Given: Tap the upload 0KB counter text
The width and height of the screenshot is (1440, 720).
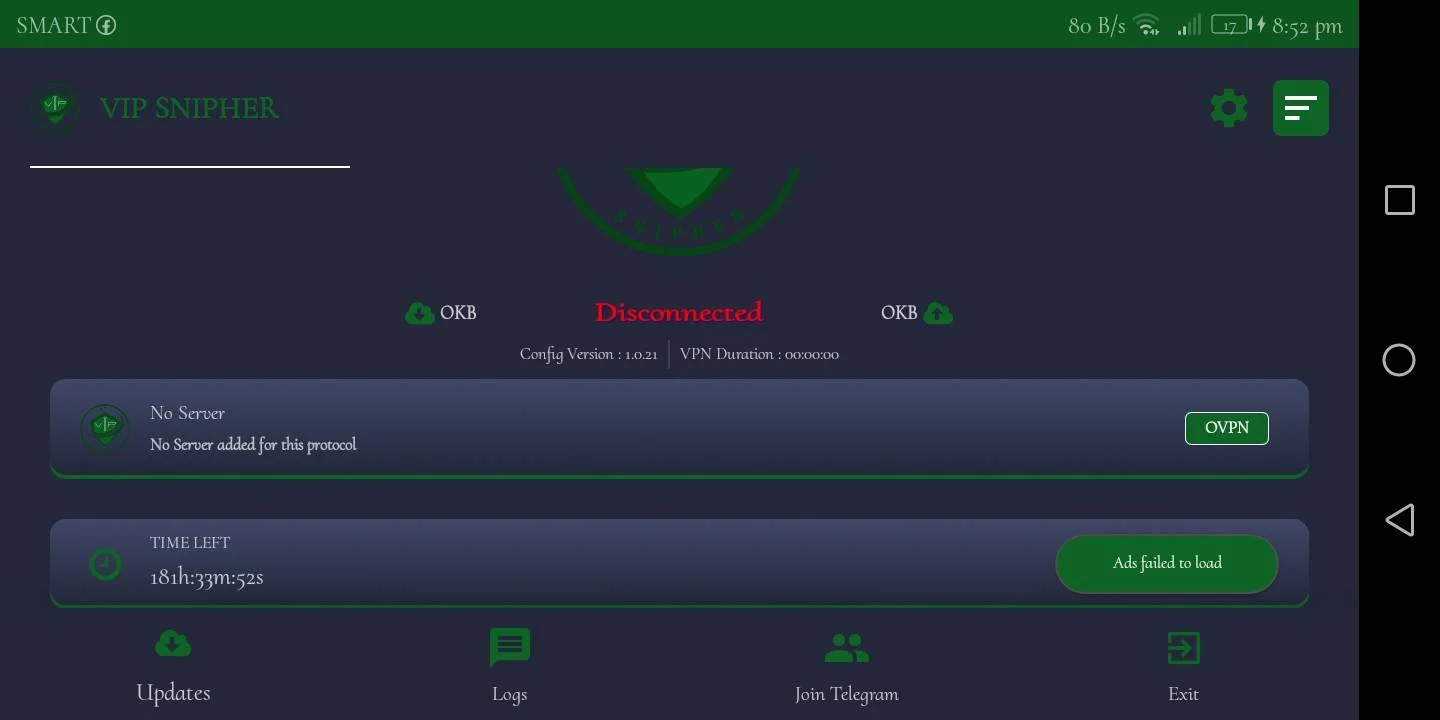Looking at the screenshot, I should [899, 313].
